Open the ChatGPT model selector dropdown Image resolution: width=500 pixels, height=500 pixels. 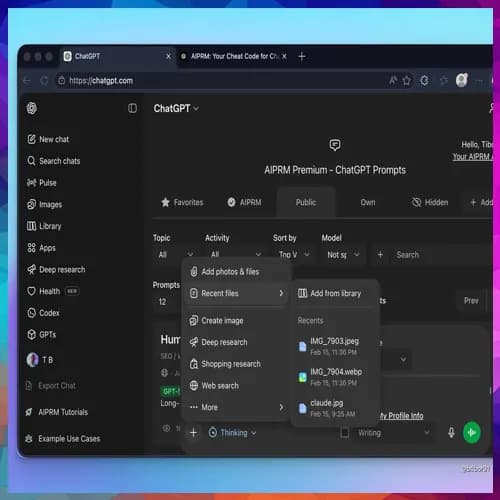coord(176,108)
